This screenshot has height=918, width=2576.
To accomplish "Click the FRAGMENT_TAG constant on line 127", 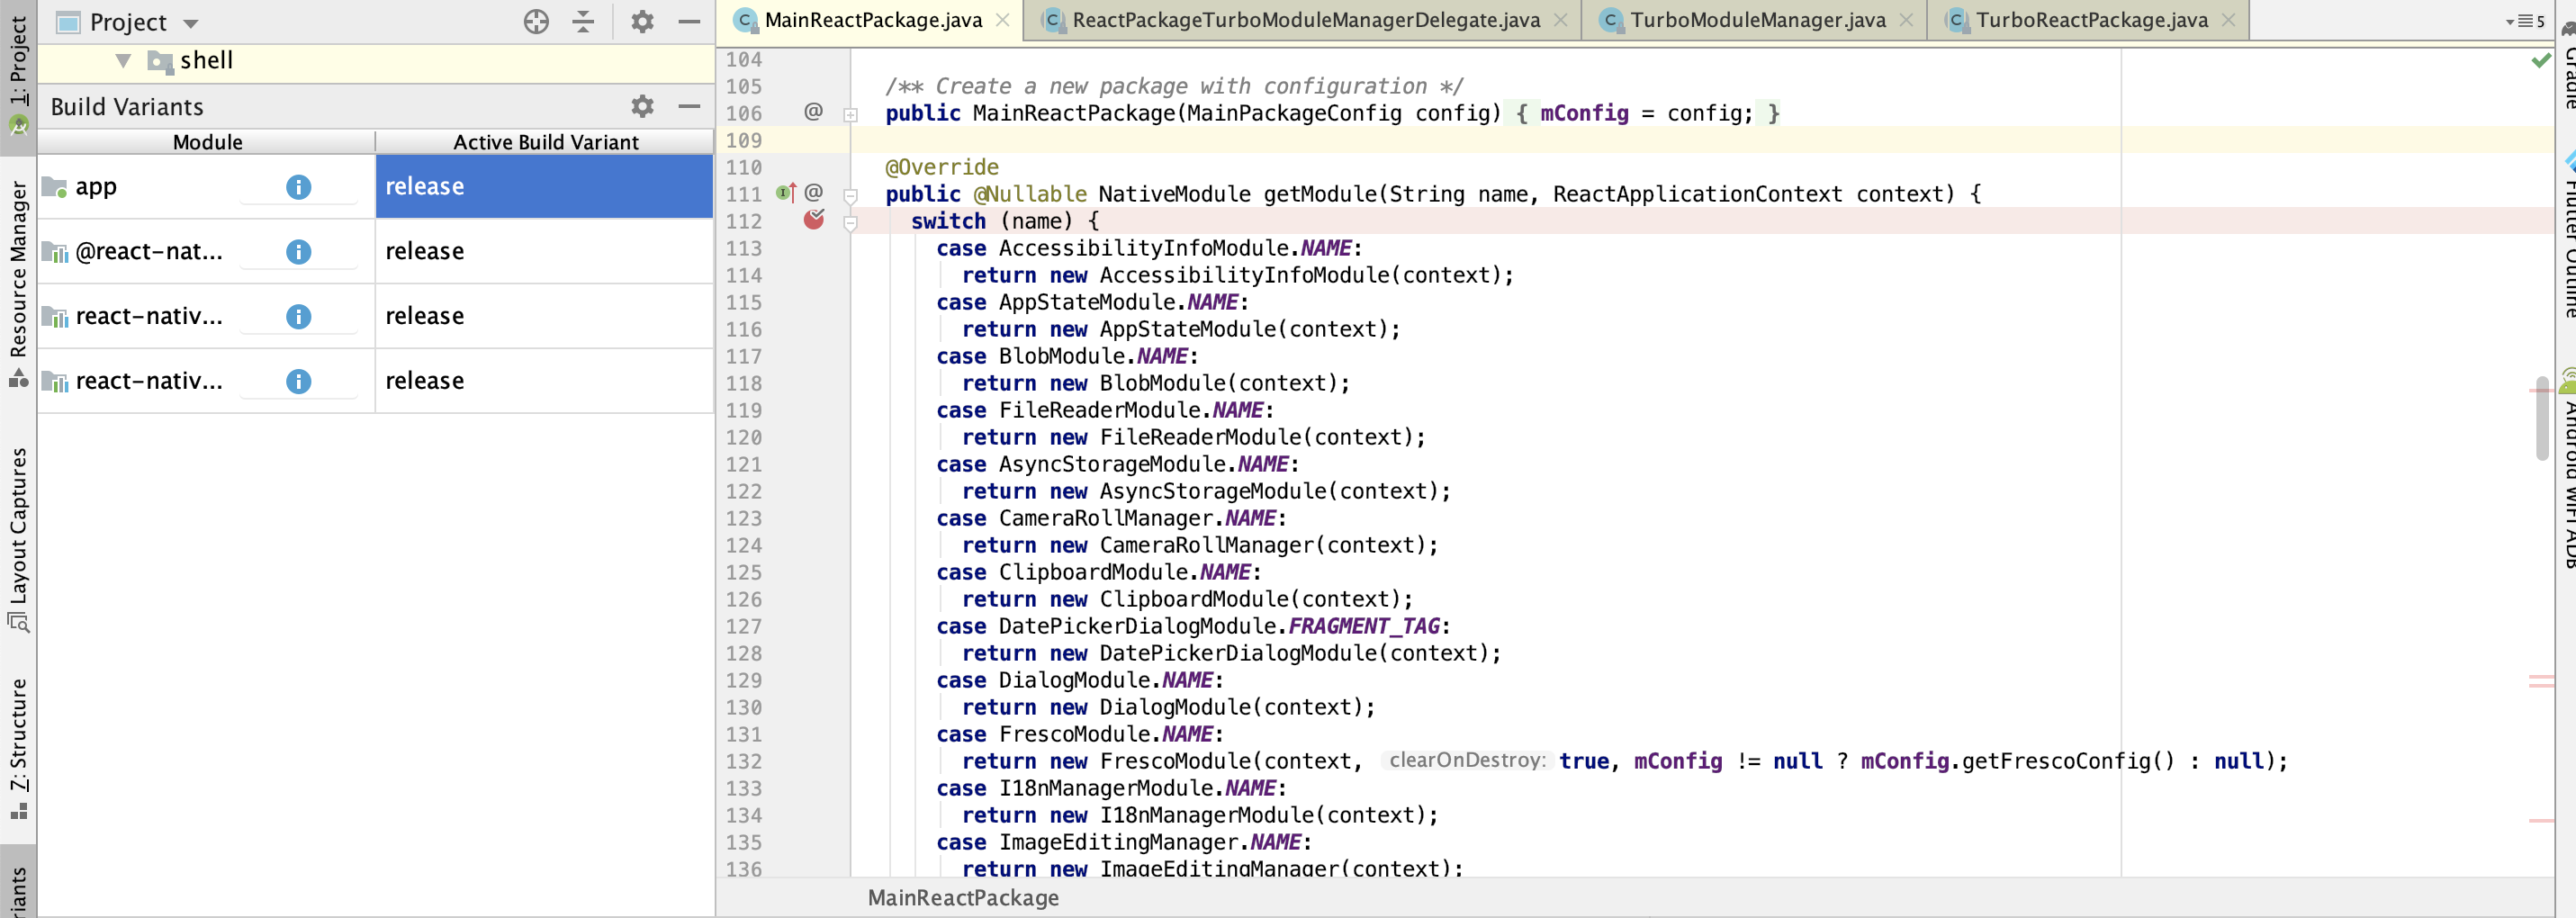I will (x=1363, y=627).
